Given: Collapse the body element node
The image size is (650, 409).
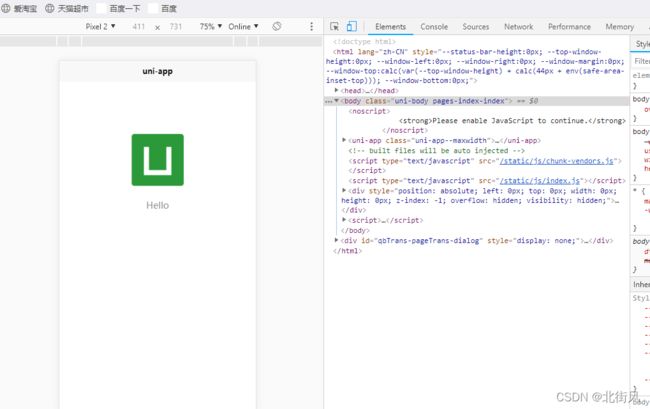Looking at the screenshot, I should coord(336,101).
